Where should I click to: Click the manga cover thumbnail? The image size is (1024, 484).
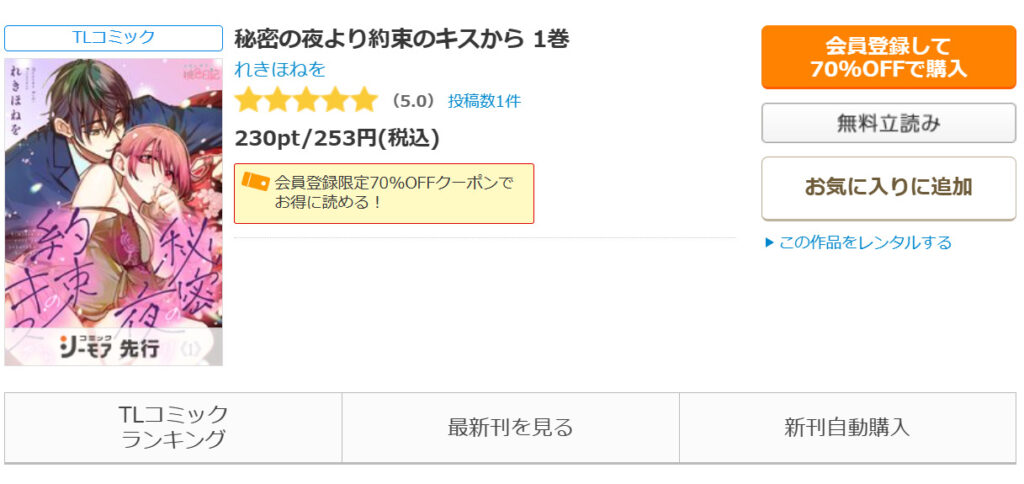coord(114,212)
